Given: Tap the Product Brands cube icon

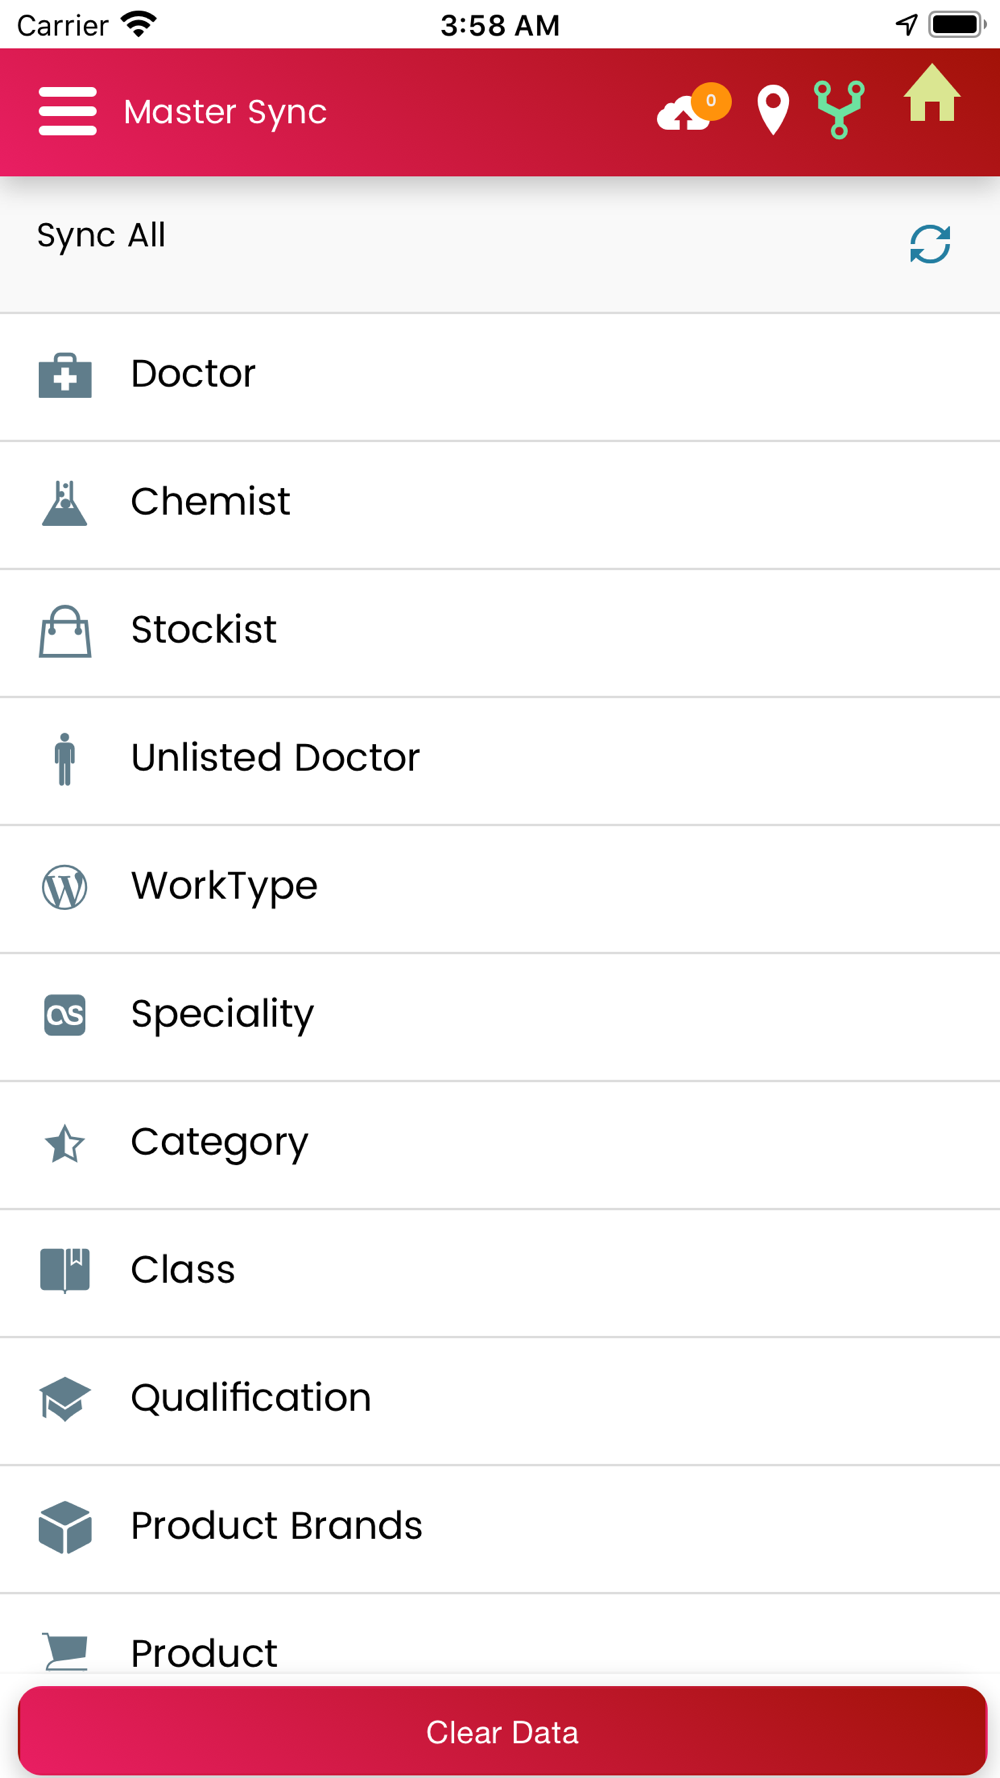Looking at the screenshot, I should [65, 1527].
